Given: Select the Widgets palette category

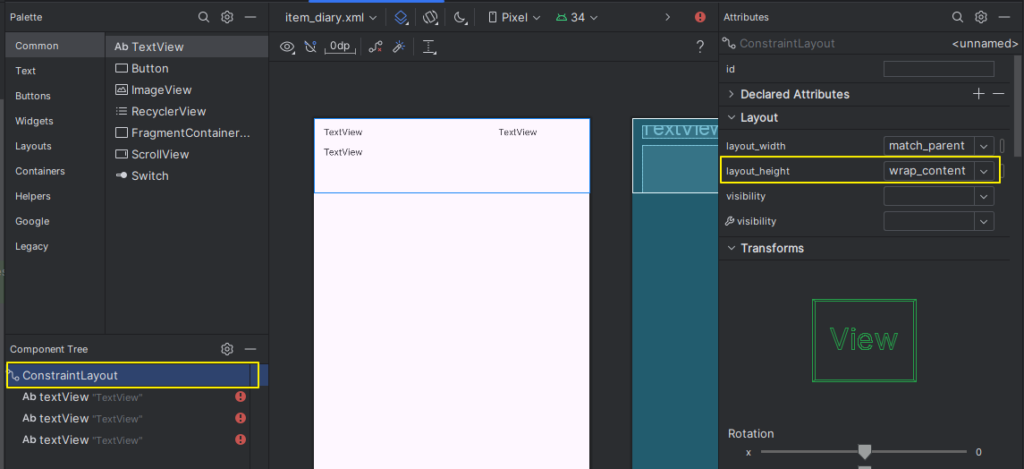Looking at the screenshot, I should click(x=56, y=121).
